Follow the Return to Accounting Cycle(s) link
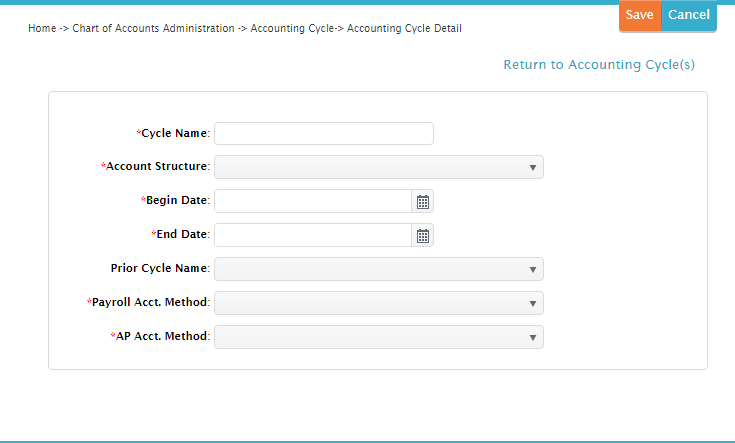Screen dimensions: 735x443 pos(599,65)
